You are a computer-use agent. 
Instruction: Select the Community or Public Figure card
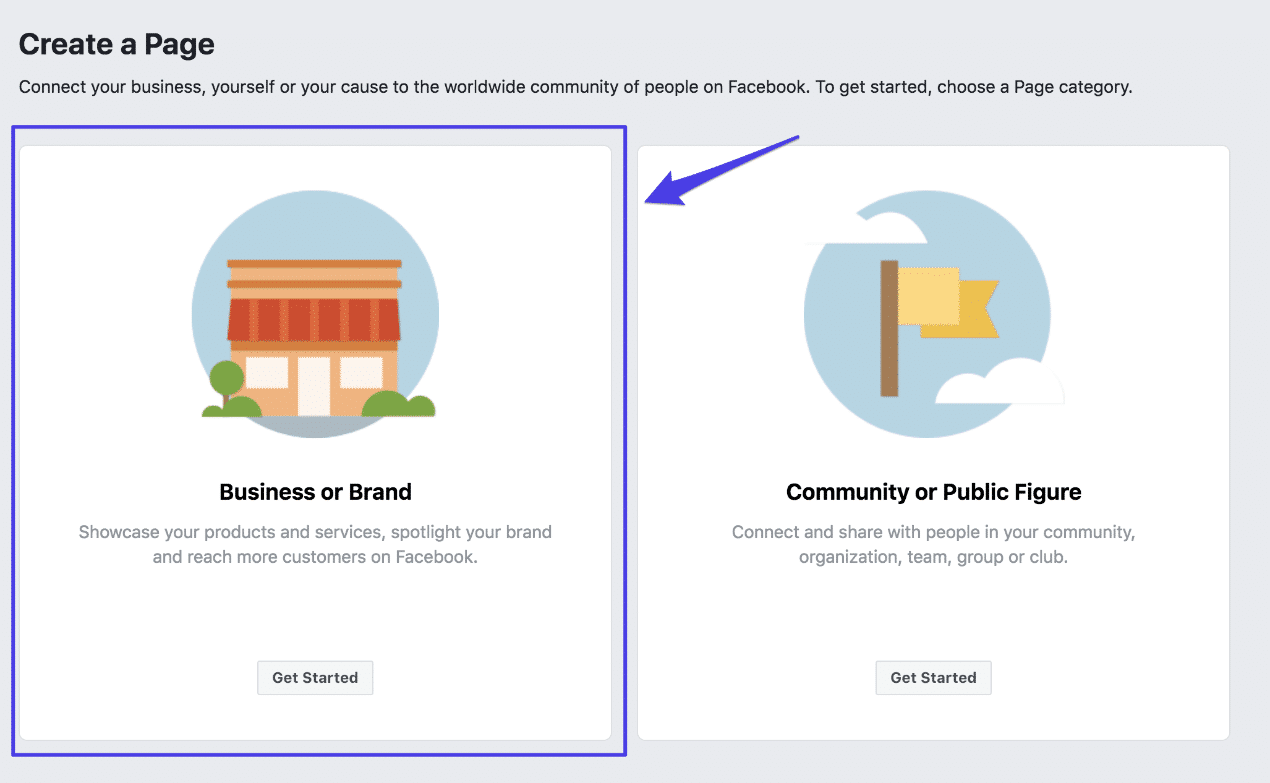point(933,440)
